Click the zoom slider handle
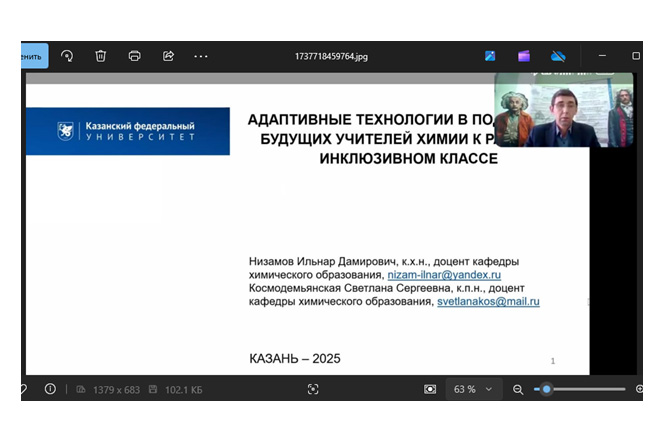 546,389
